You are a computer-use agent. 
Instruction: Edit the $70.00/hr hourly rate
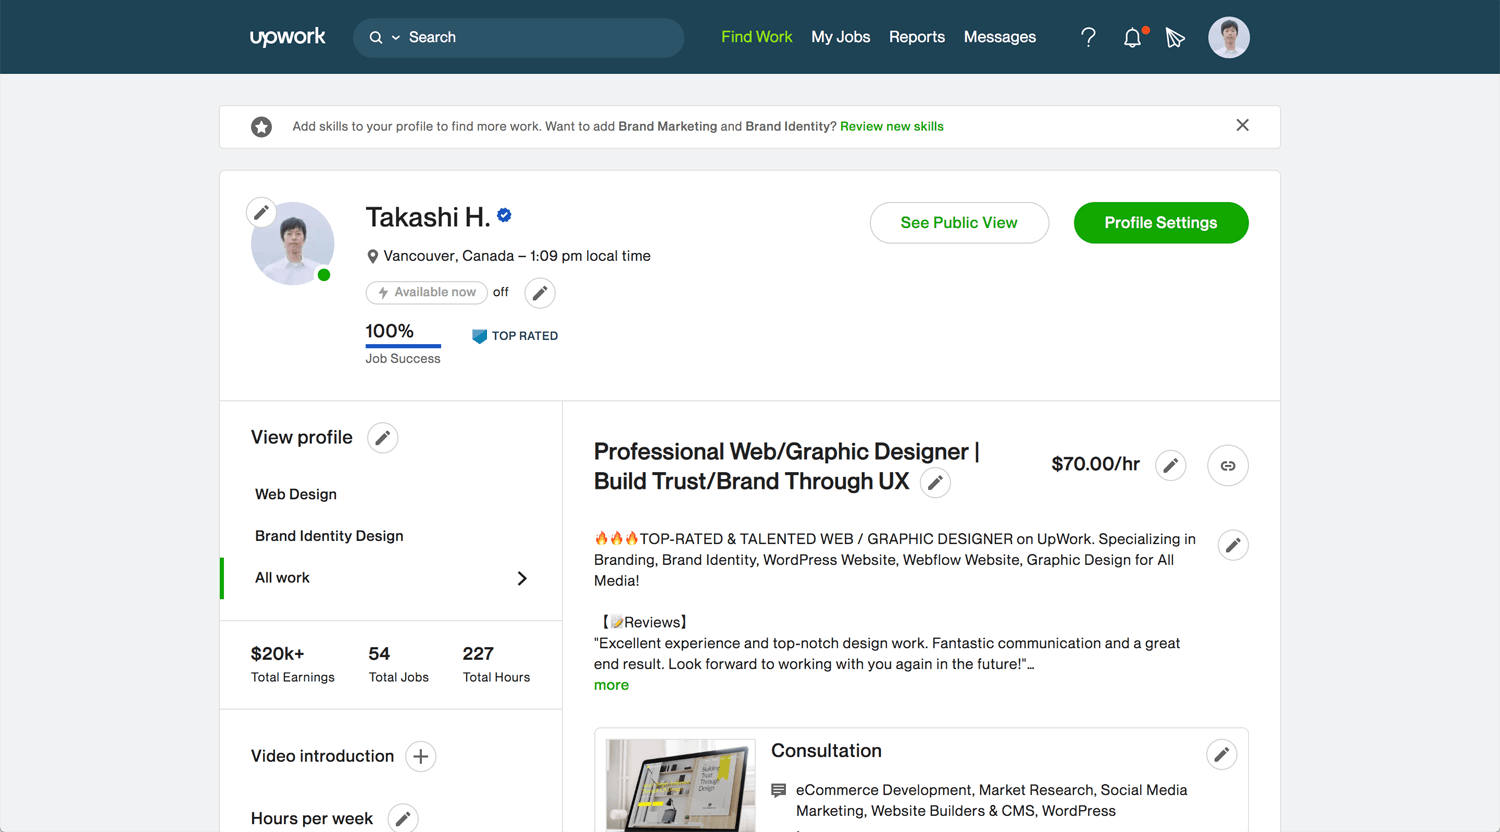pos(1171,465)
